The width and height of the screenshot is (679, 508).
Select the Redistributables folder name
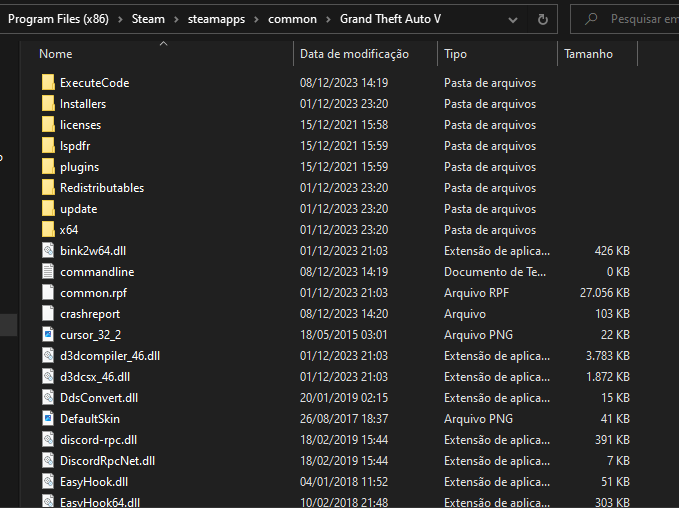point(102,188)
